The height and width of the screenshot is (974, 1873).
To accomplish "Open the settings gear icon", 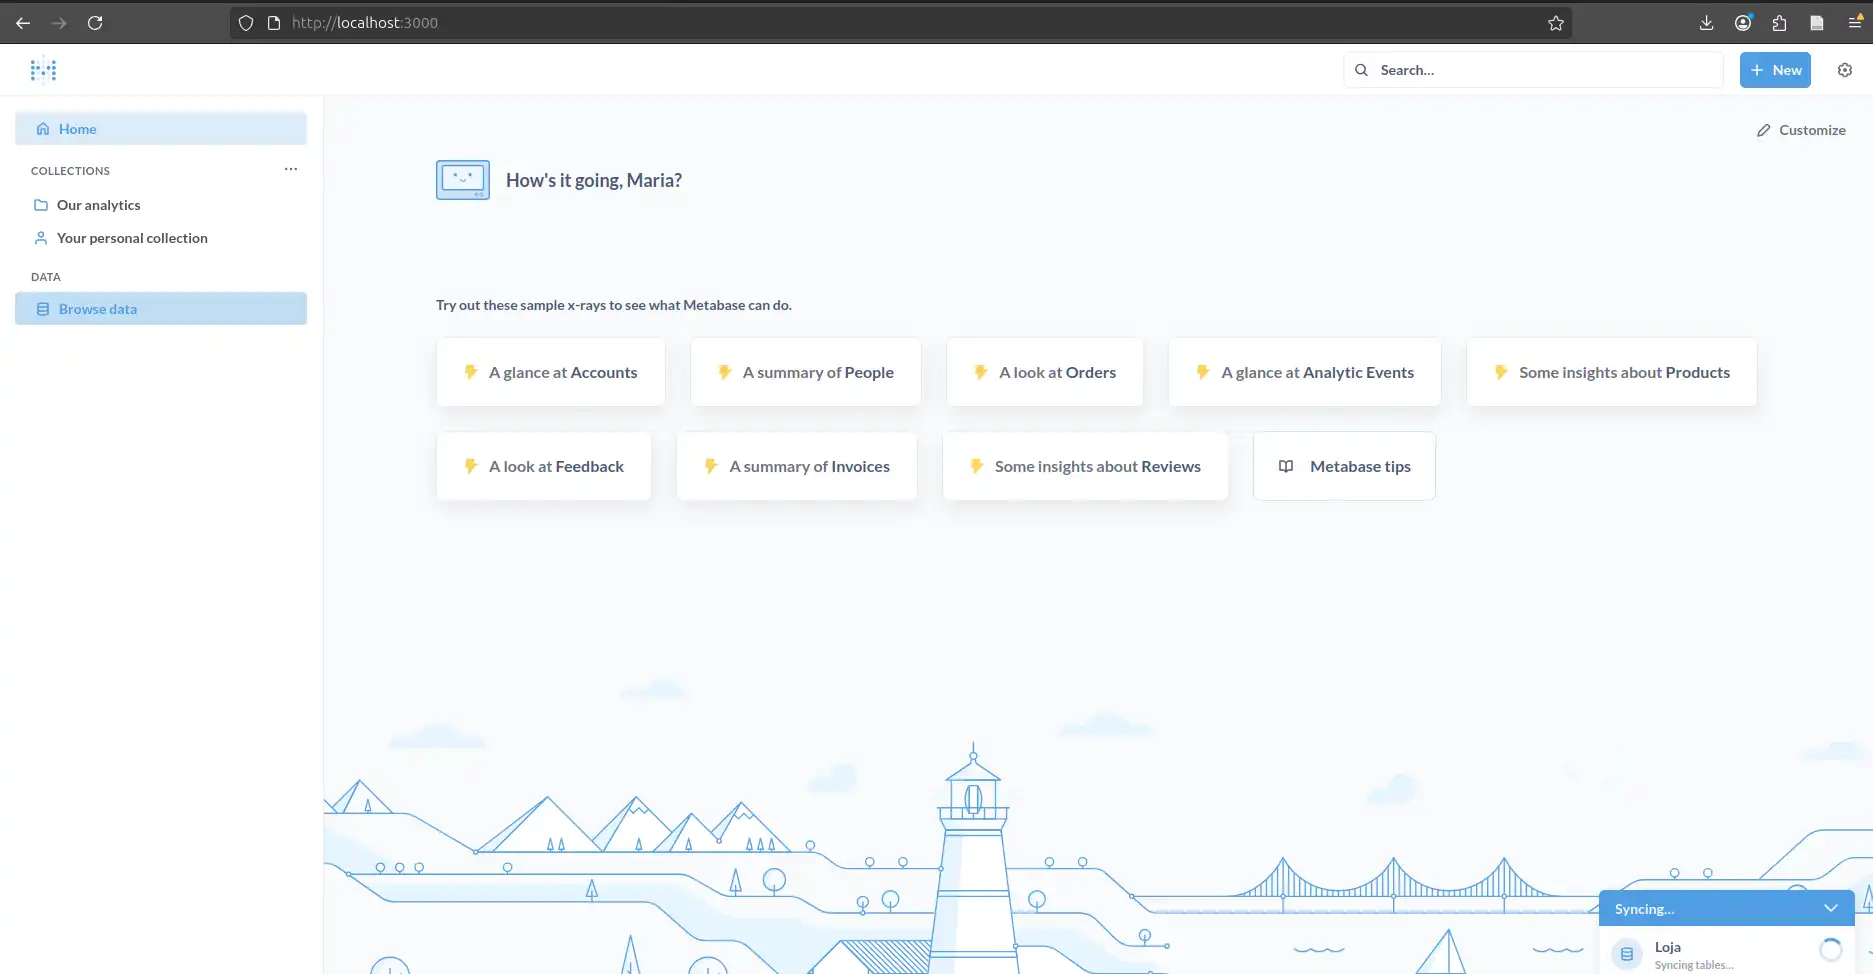I will [x=1845, y=70].
